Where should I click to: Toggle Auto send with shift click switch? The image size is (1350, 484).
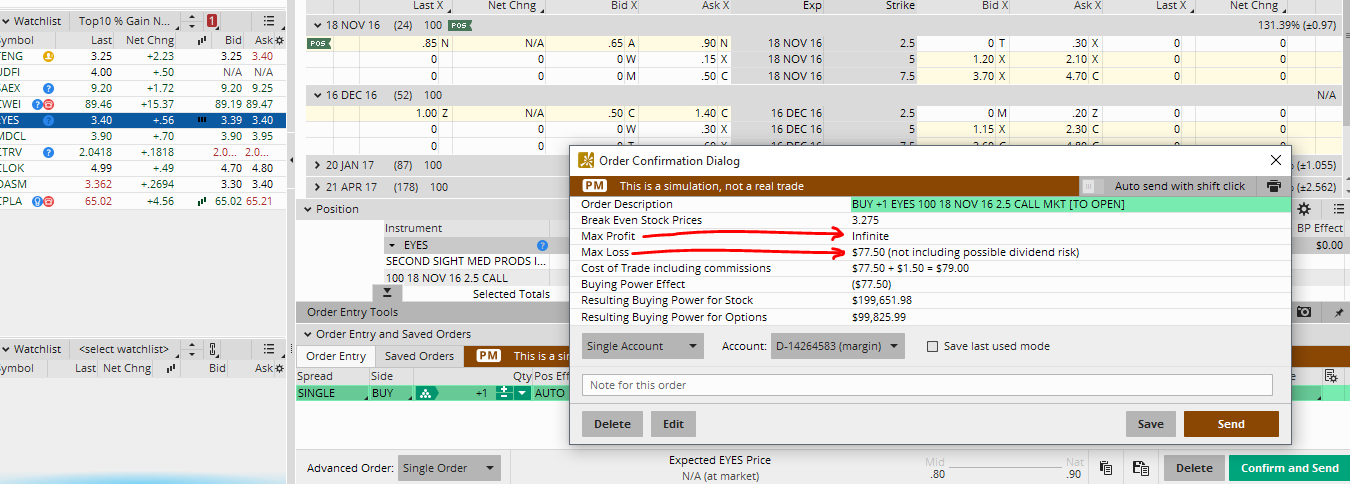(1093, 186)
